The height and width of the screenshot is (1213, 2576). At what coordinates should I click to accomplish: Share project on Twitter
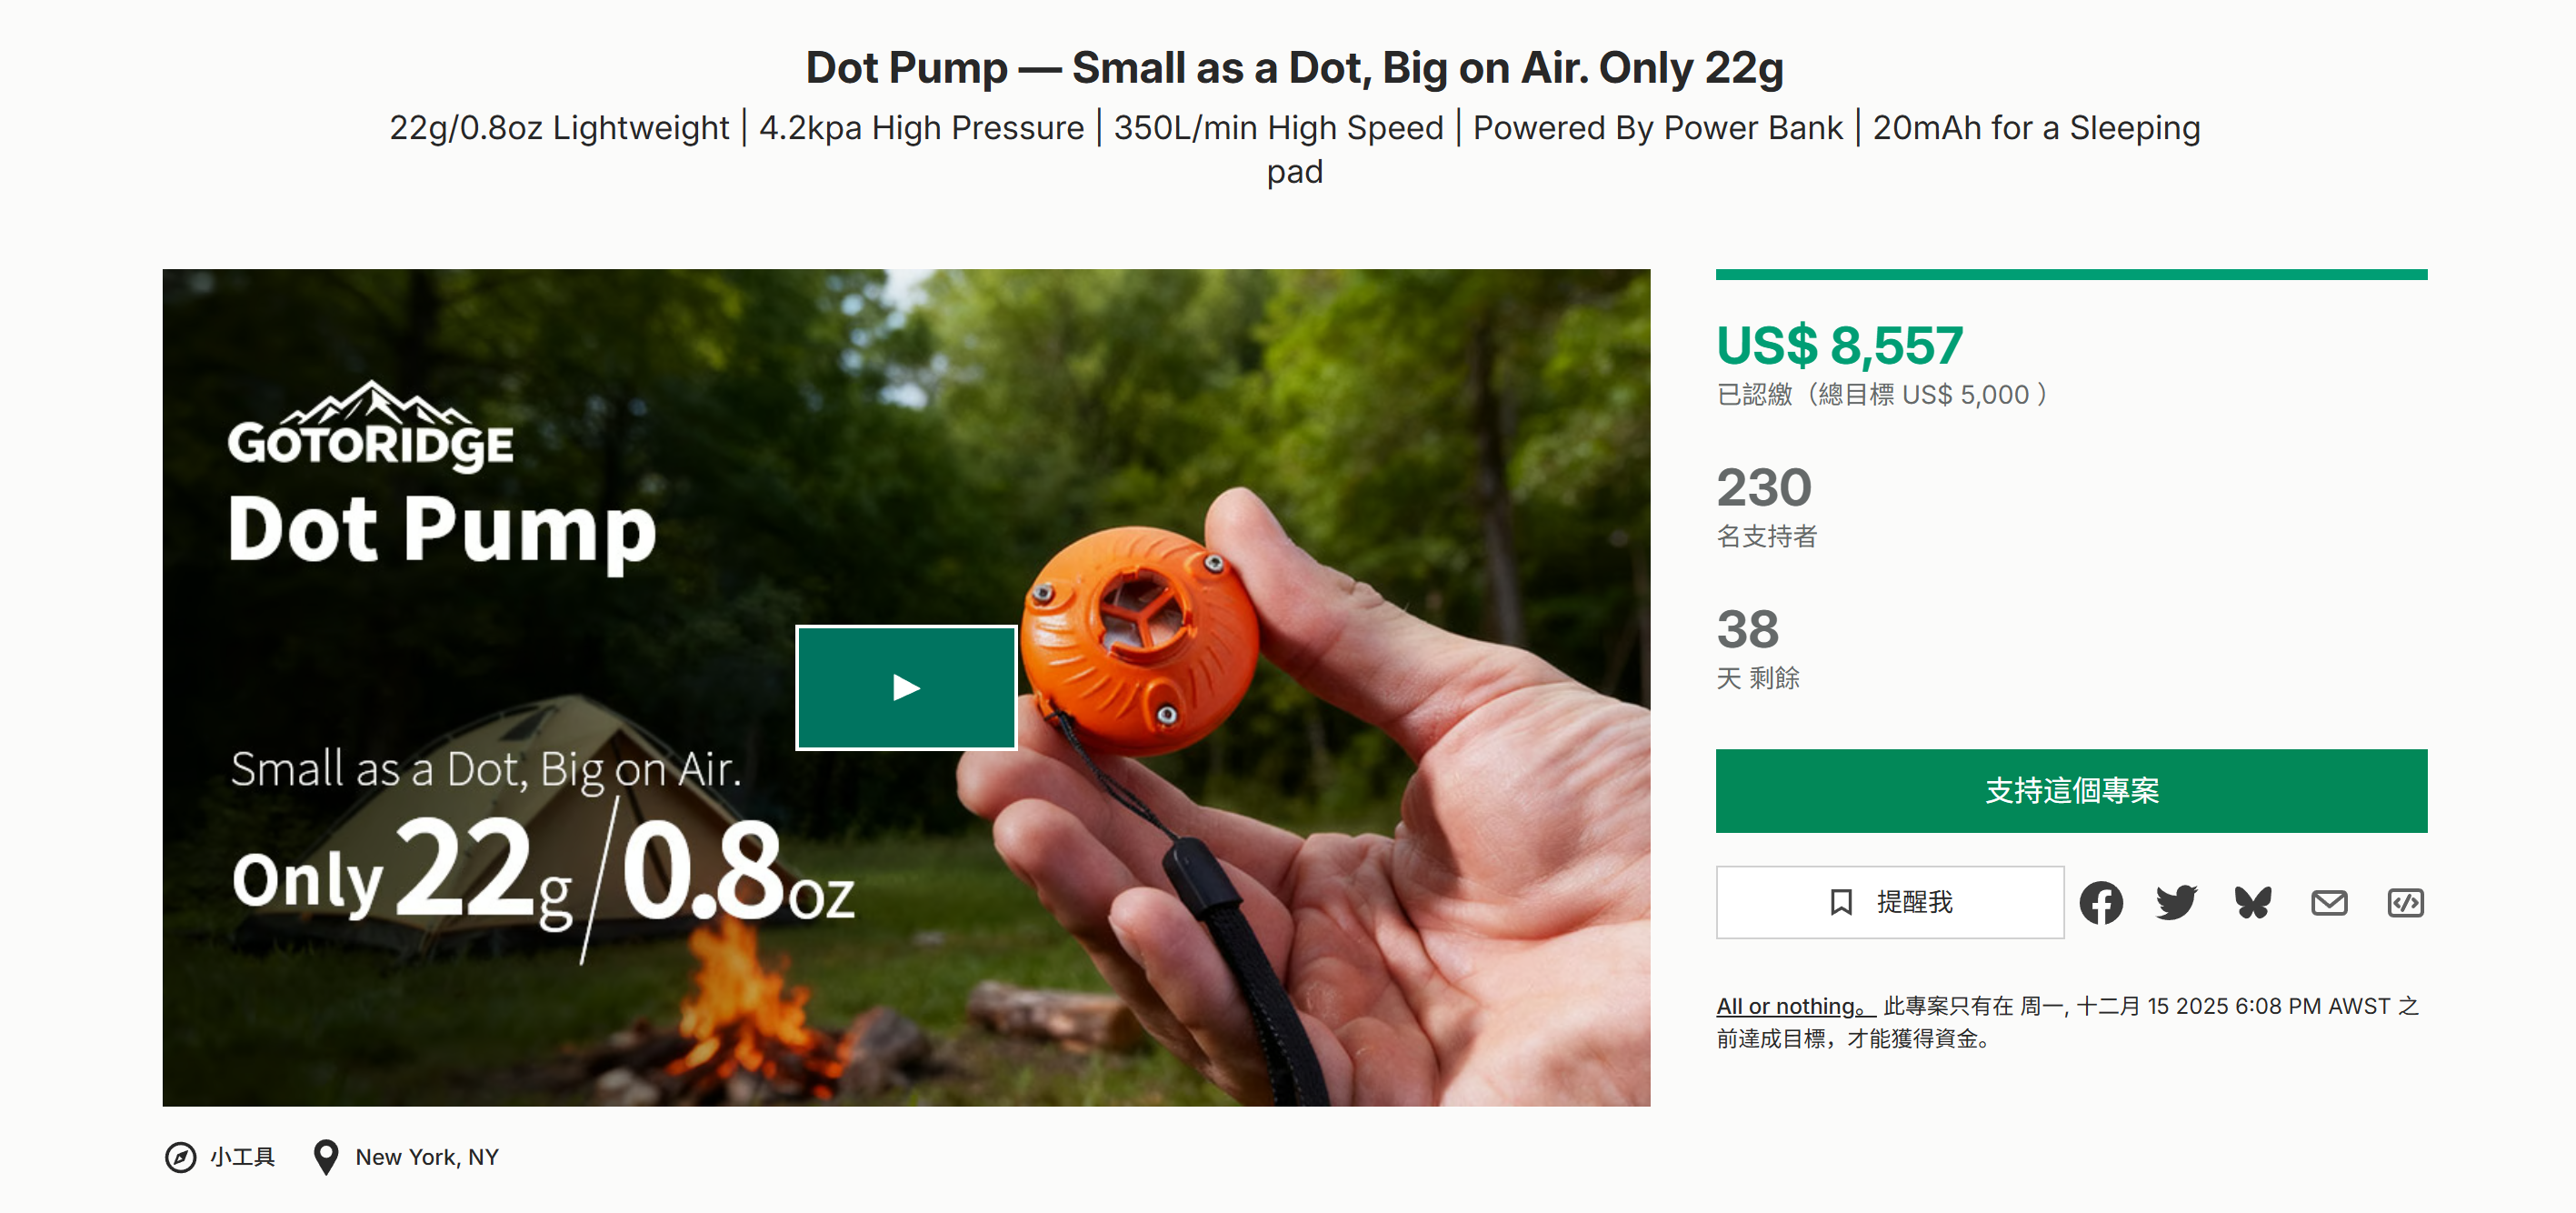[2176, 903]
